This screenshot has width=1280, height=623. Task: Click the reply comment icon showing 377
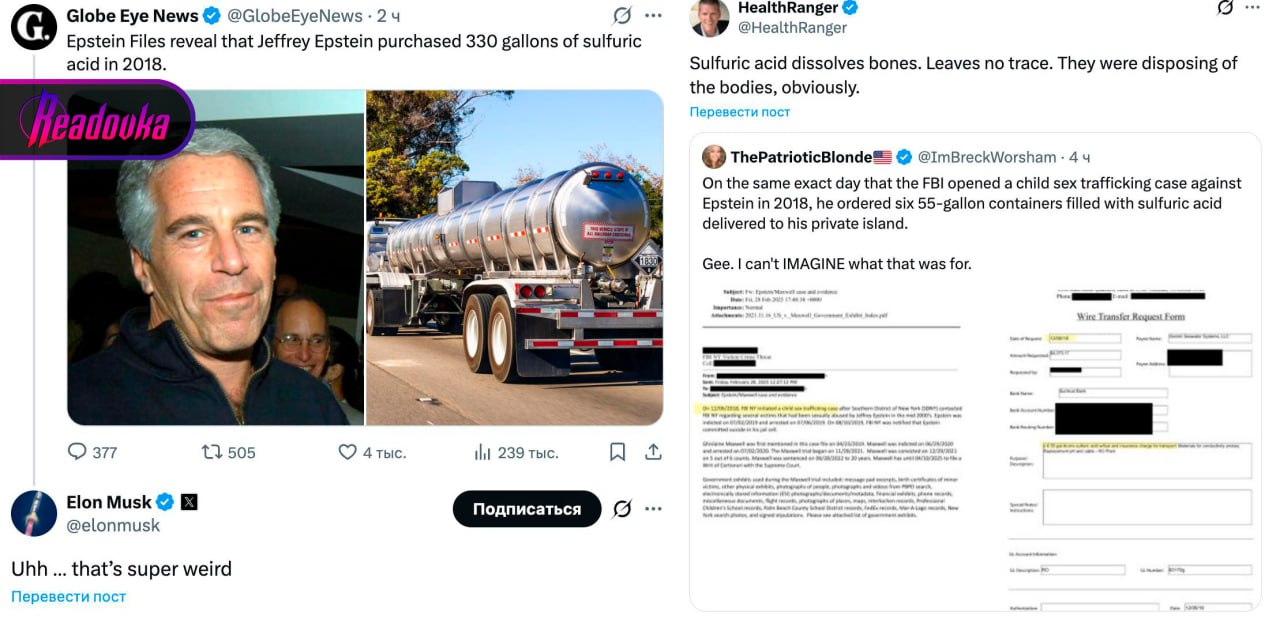pyautogui.click(x=78, y=452)
